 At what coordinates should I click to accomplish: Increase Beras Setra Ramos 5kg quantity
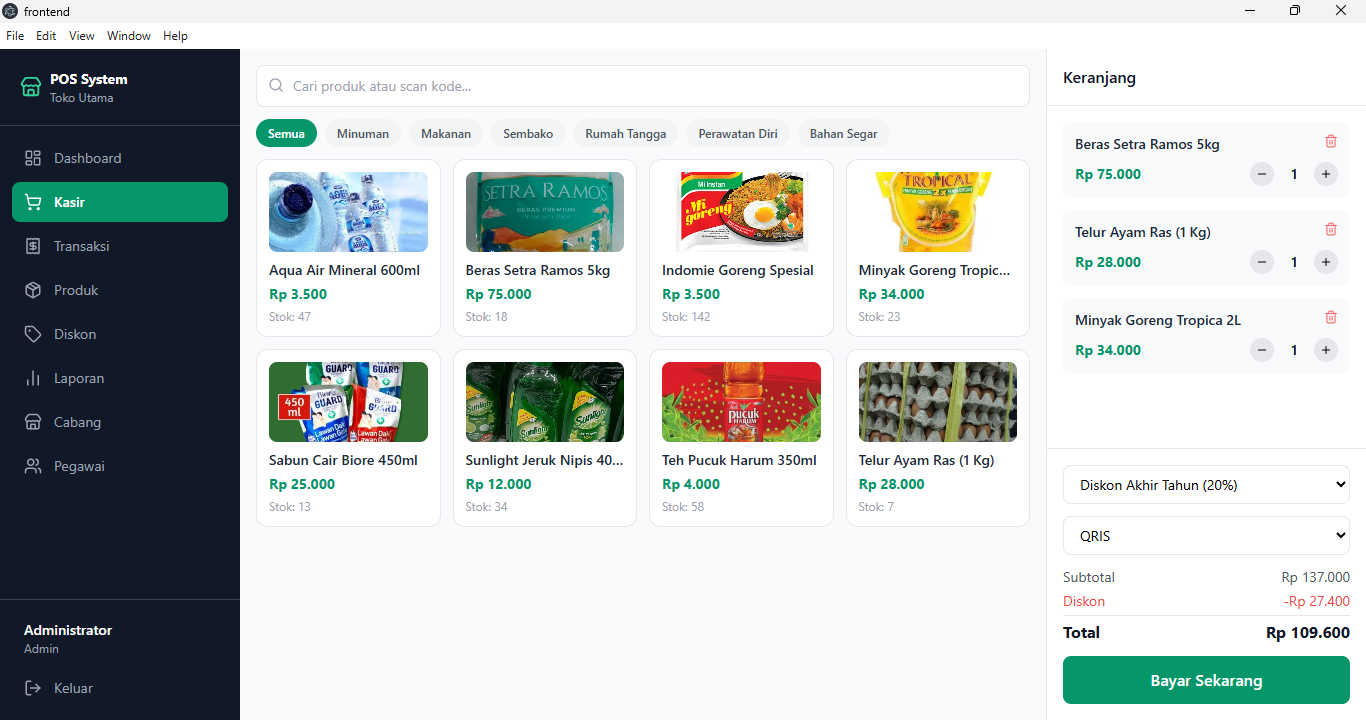[1326, 174]
